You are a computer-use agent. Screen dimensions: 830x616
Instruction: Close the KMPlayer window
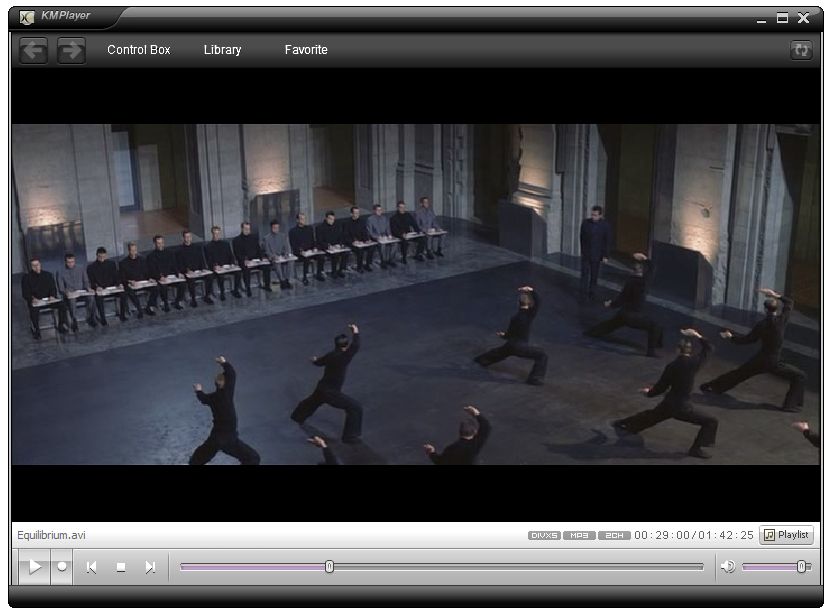pyautogui.click(x=804, y=18)
